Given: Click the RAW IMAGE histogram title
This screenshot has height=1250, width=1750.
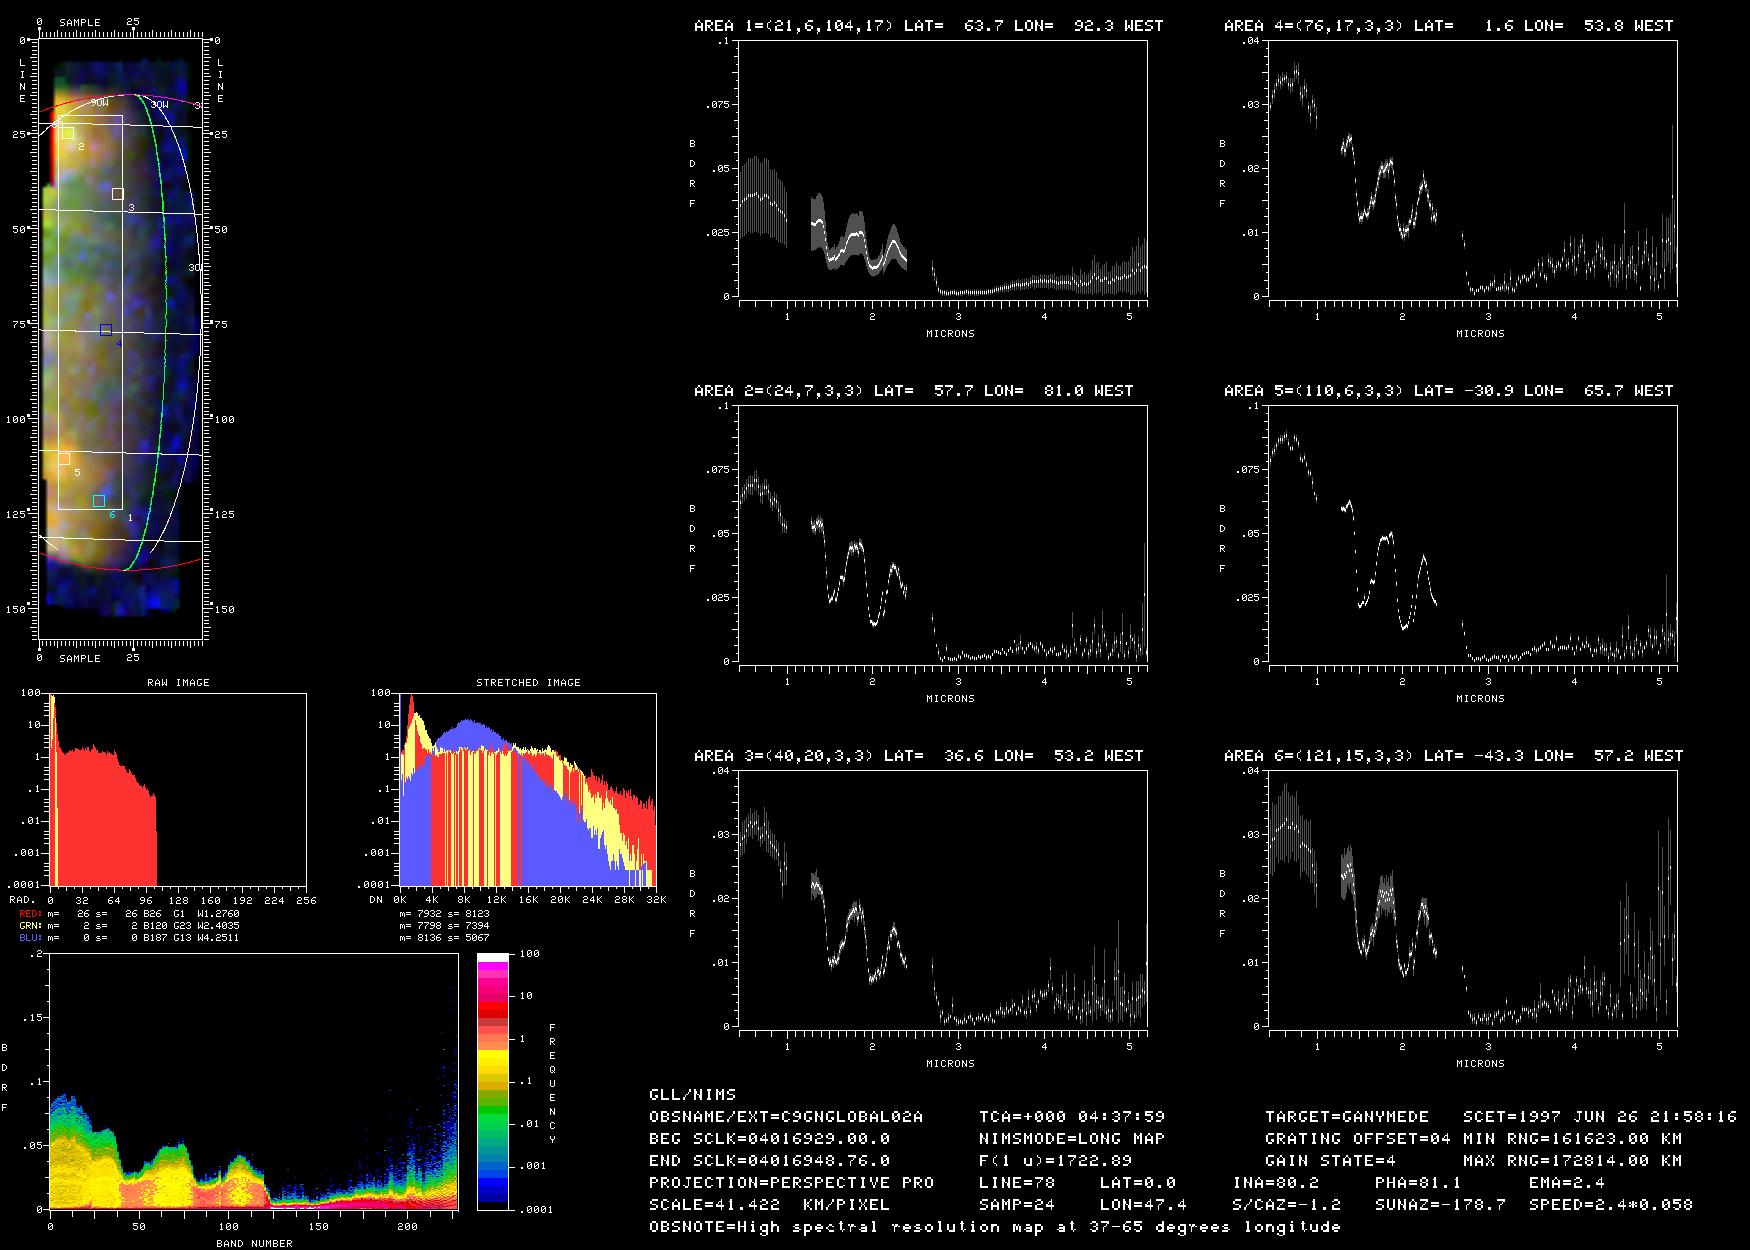Looking at the screenshot, I should tap(178, 683).
